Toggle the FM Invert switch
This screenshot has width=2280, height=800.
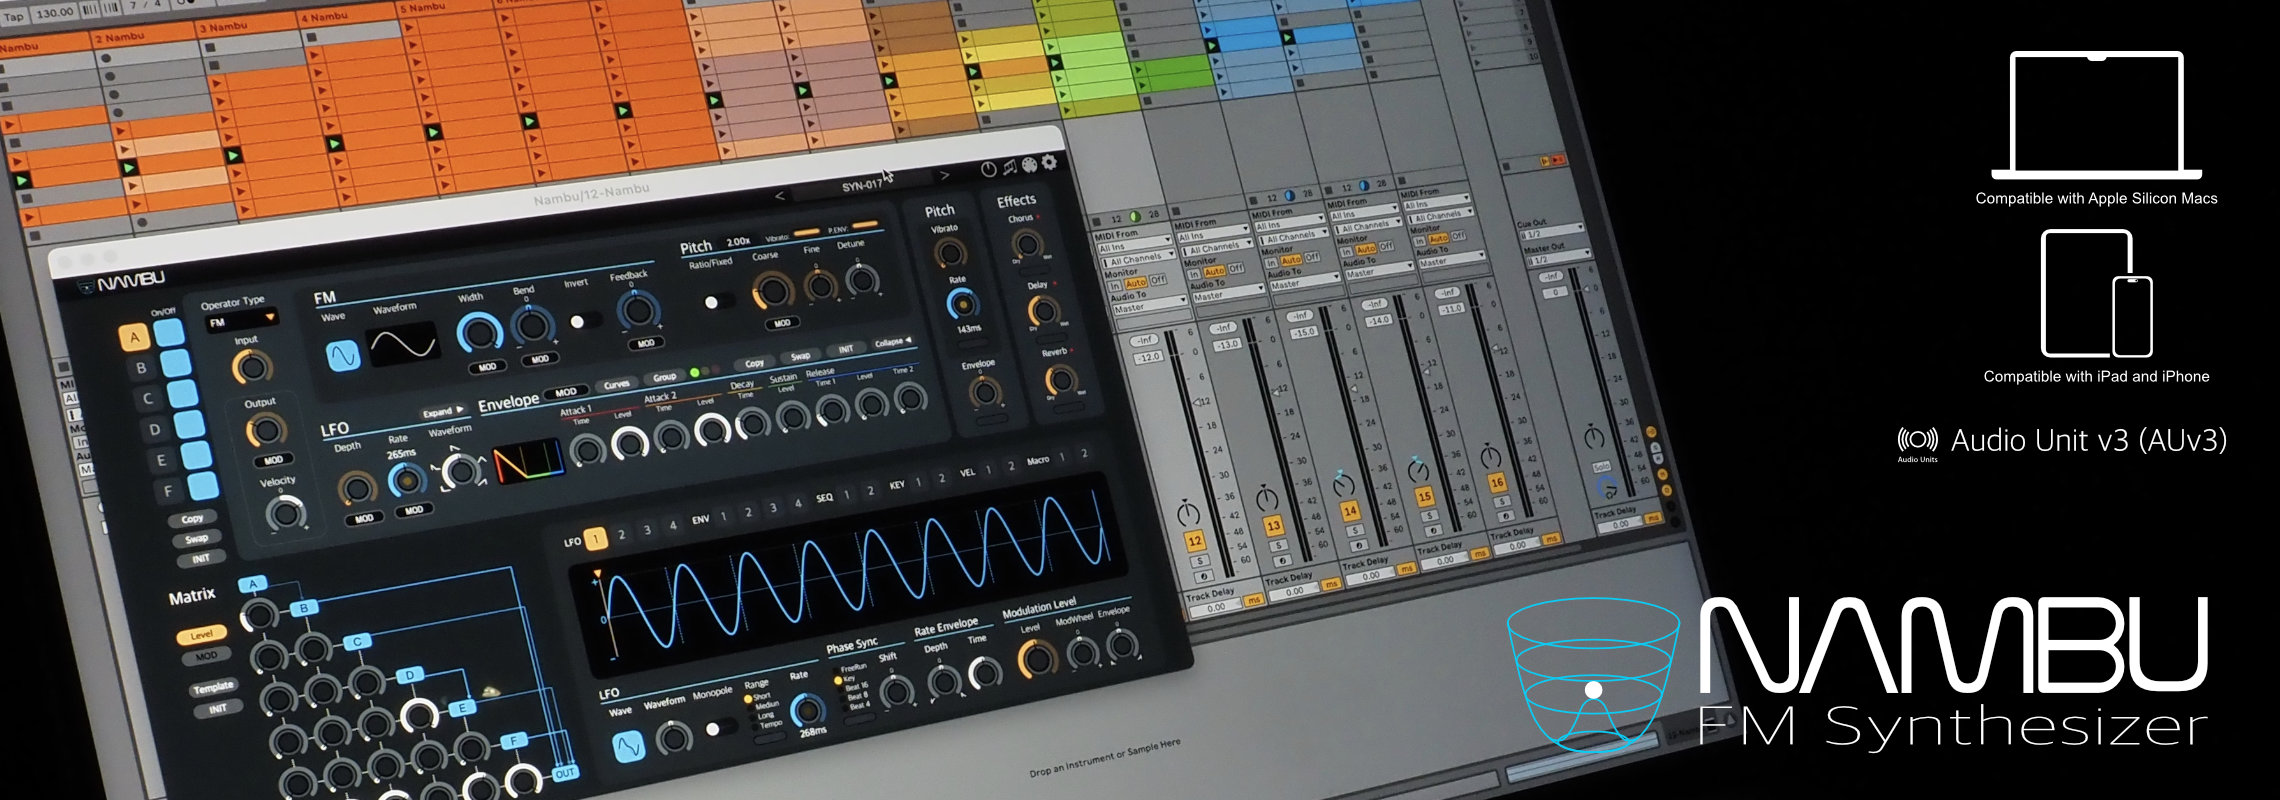[x=582, y=321]
